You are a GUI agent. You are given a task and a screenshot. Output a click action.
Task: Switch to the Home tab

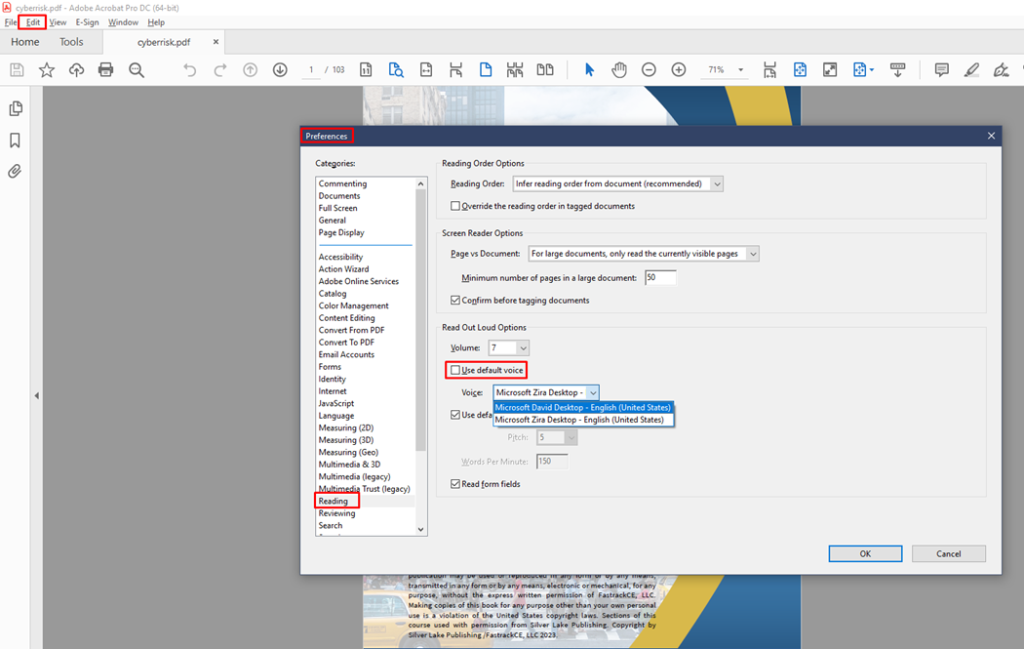pyautogui.click(x=25, y=42)
